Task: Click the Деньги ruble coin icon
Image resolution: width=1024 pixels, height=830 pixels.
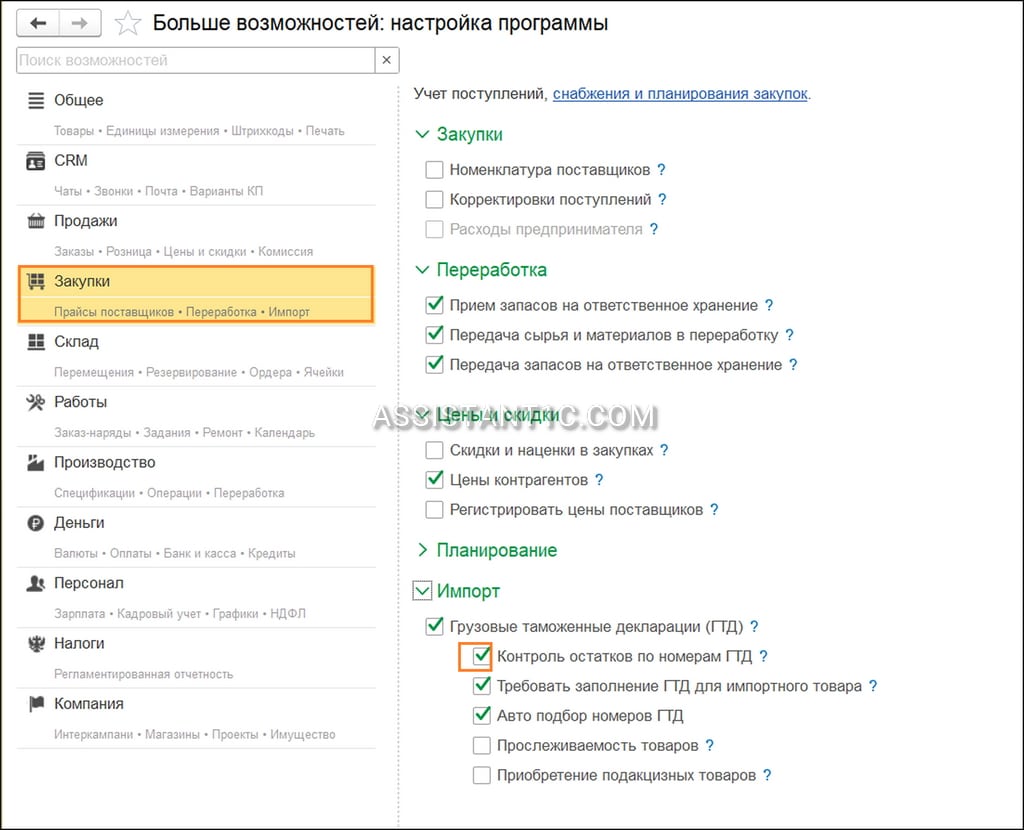Action: tap(36, 523)
